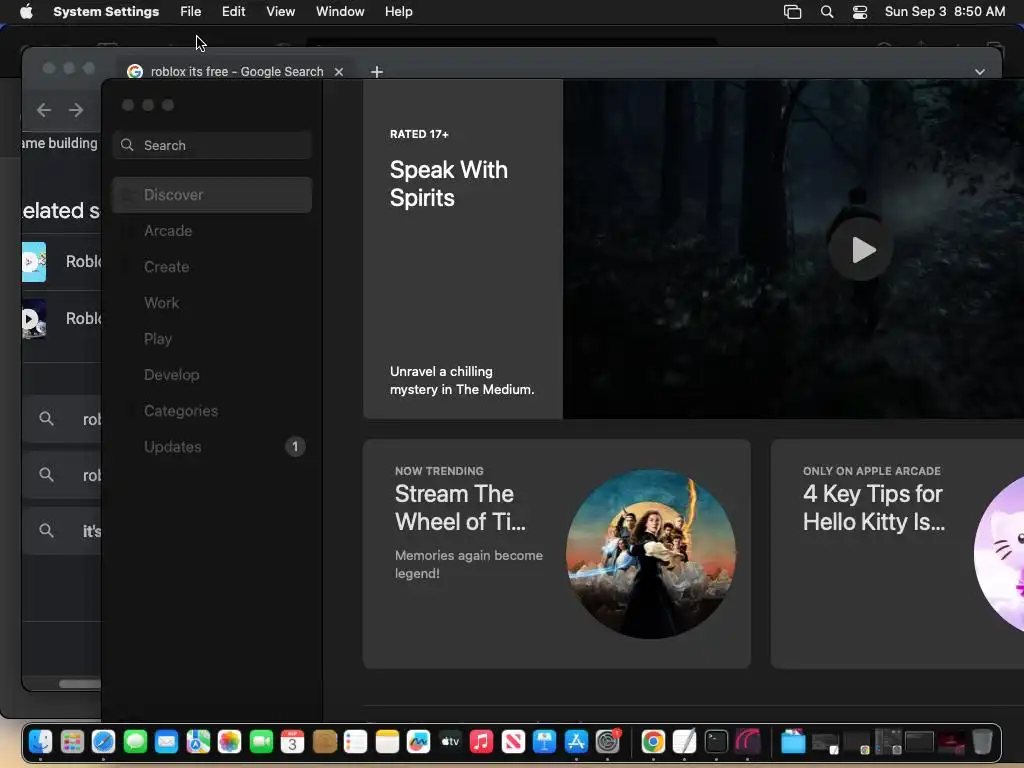Open System Settings app menu
Screen dimensions: 1024x768
106,12
